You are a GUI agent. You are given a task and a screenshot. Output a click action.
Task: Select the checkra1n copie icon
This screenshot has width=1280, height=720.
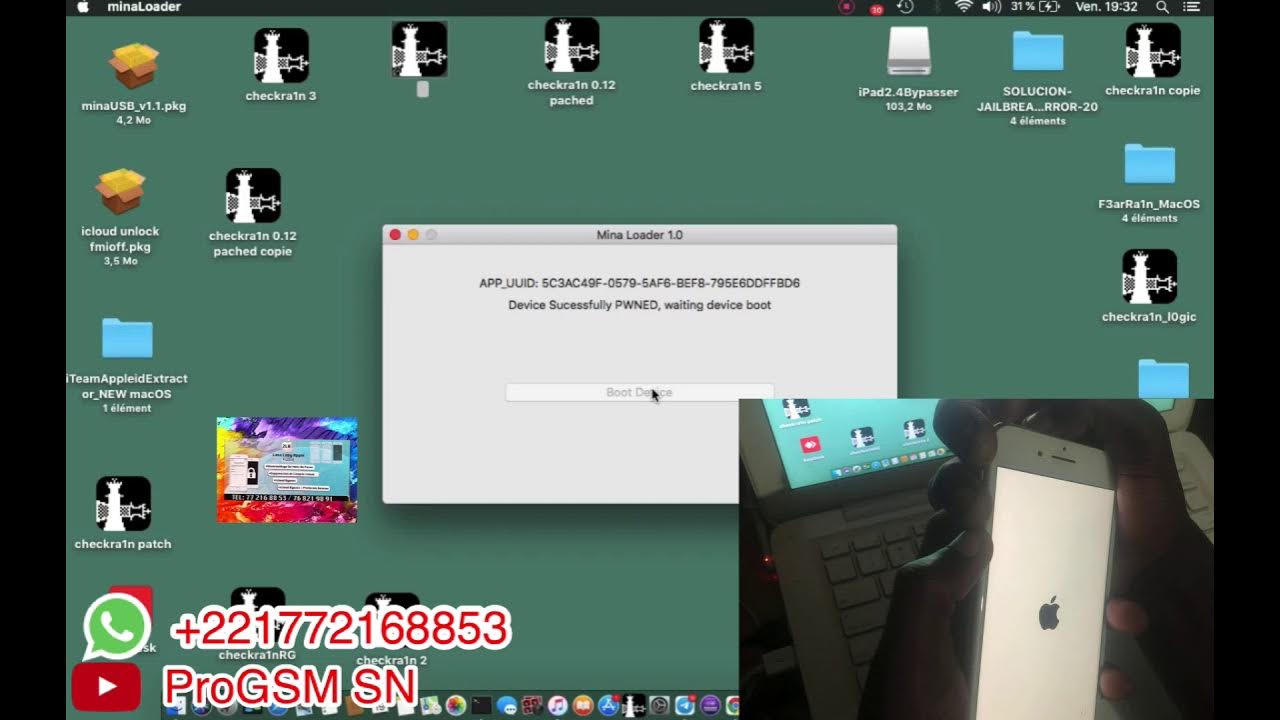1153,50
